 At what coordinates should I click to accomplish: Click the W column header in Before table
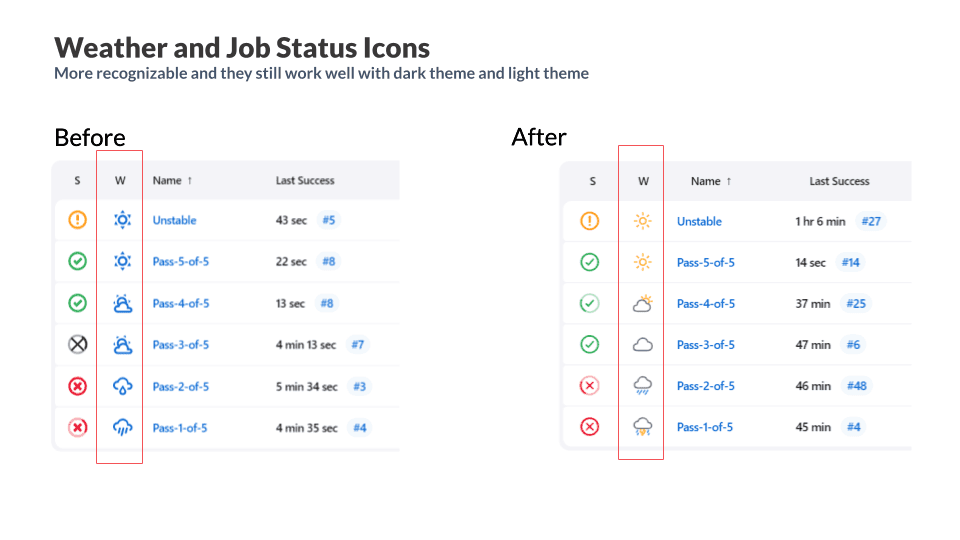point(120,181)
